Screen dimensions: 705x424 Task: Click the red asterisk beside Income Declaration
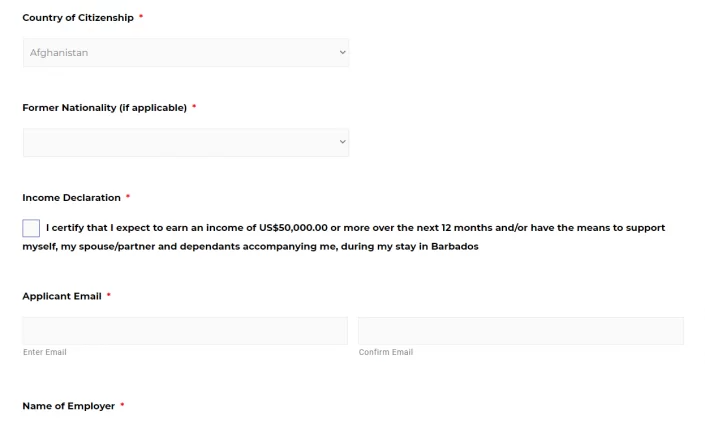128,196
